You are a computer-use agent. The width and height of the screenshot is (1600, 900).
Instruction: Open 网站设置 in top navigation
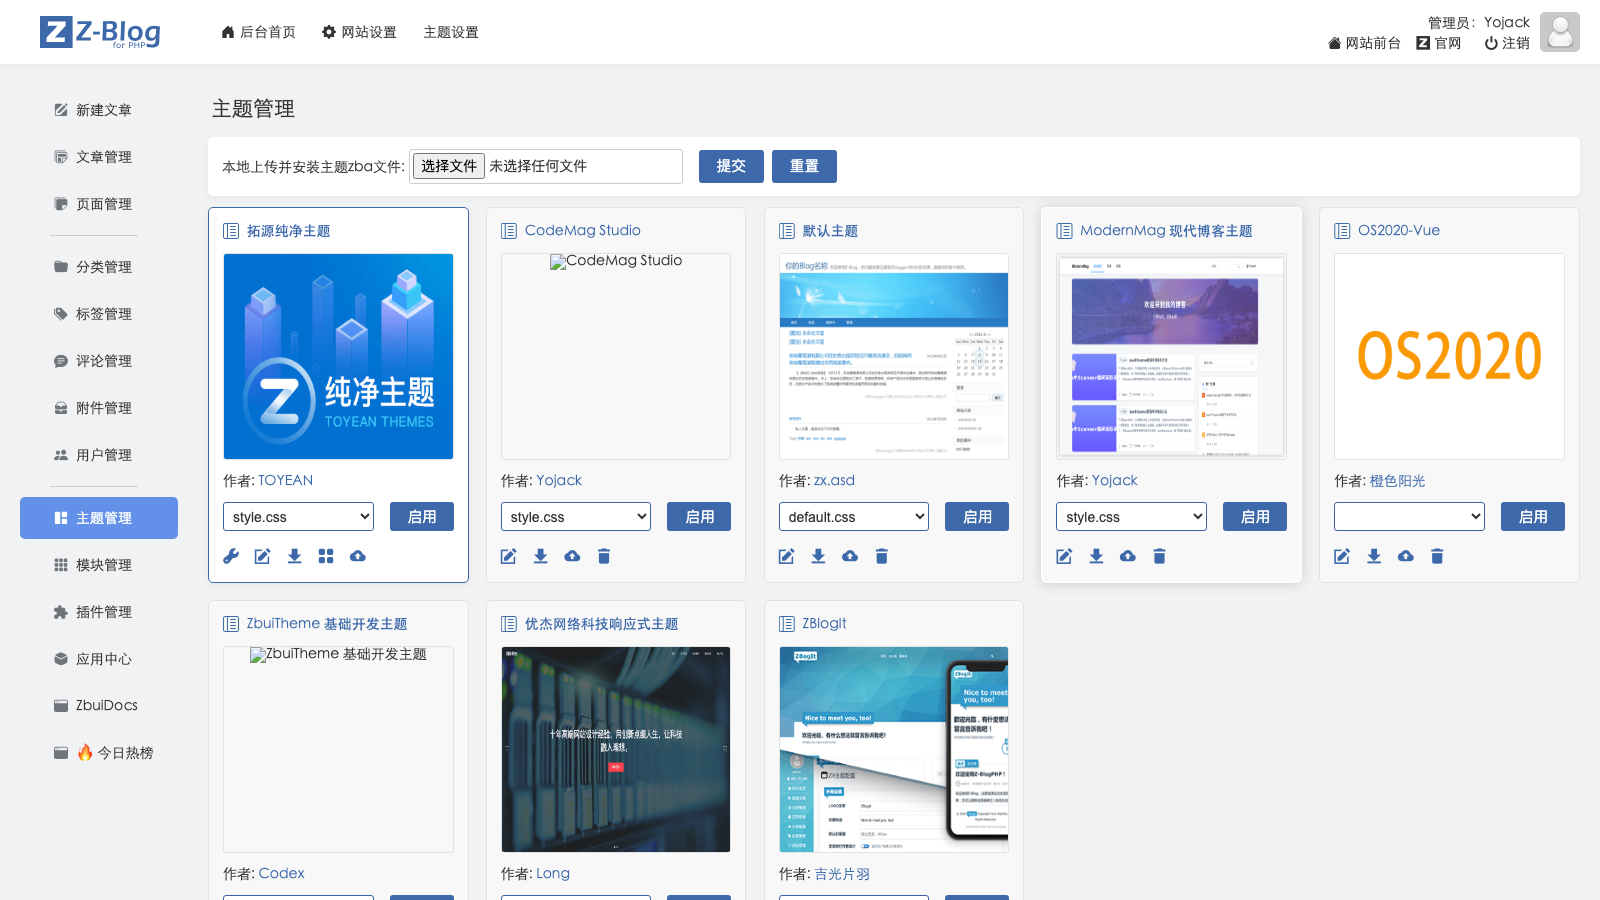point(359,32)
